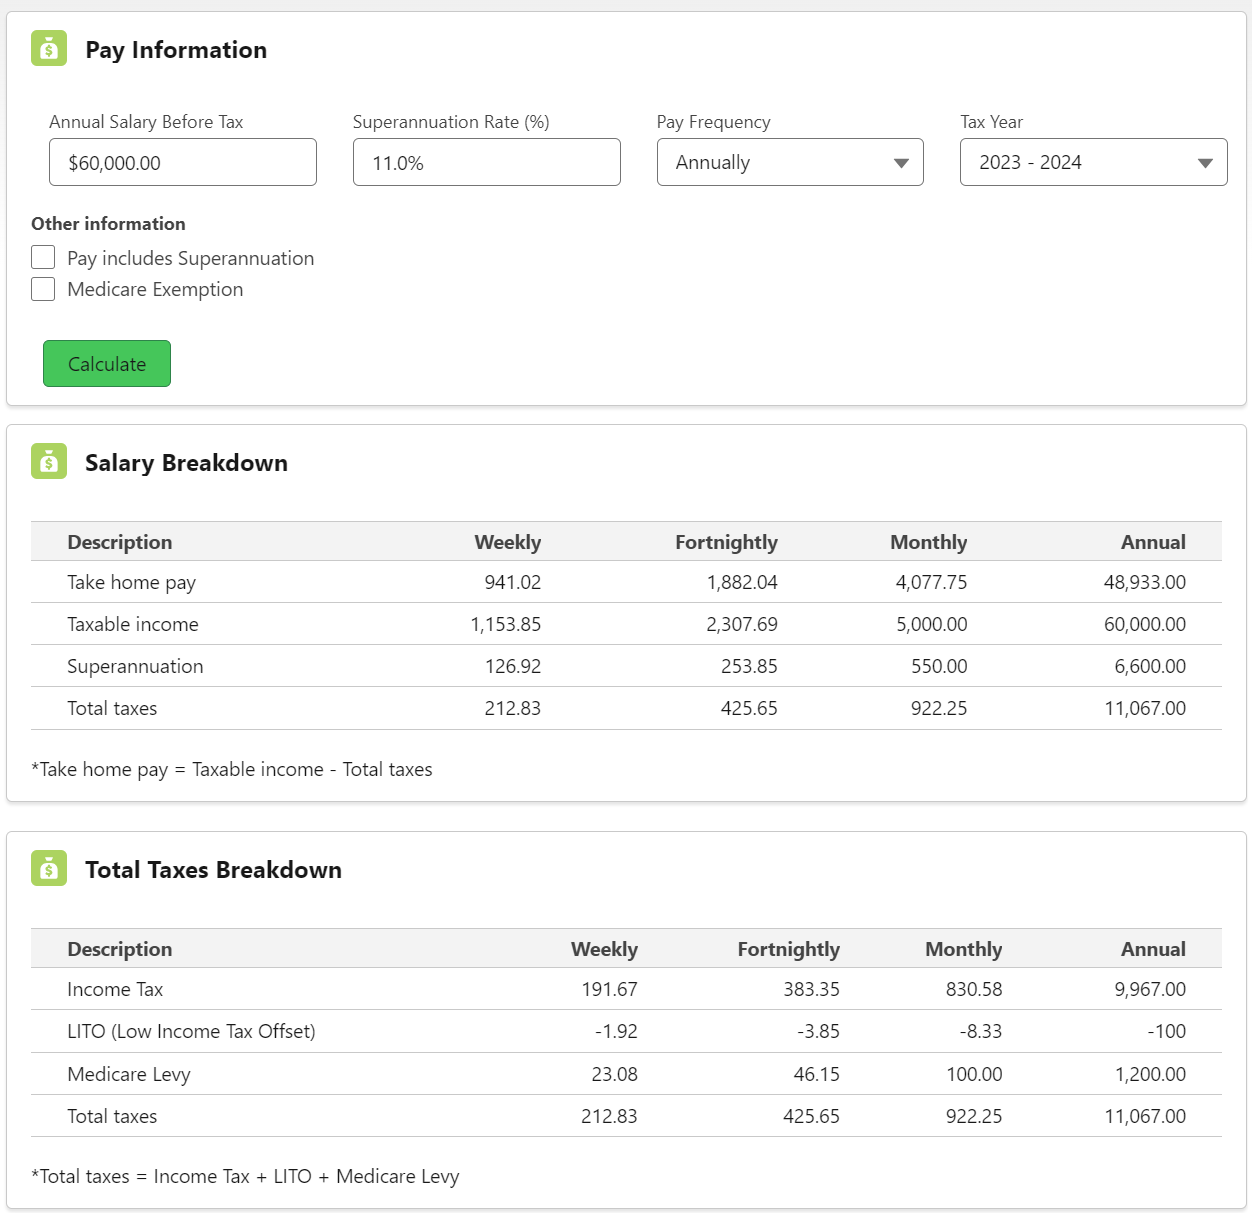Click the Salary Breakdown money bag icon
Screen dimensions: 1252x1213
tap(49, 461)
